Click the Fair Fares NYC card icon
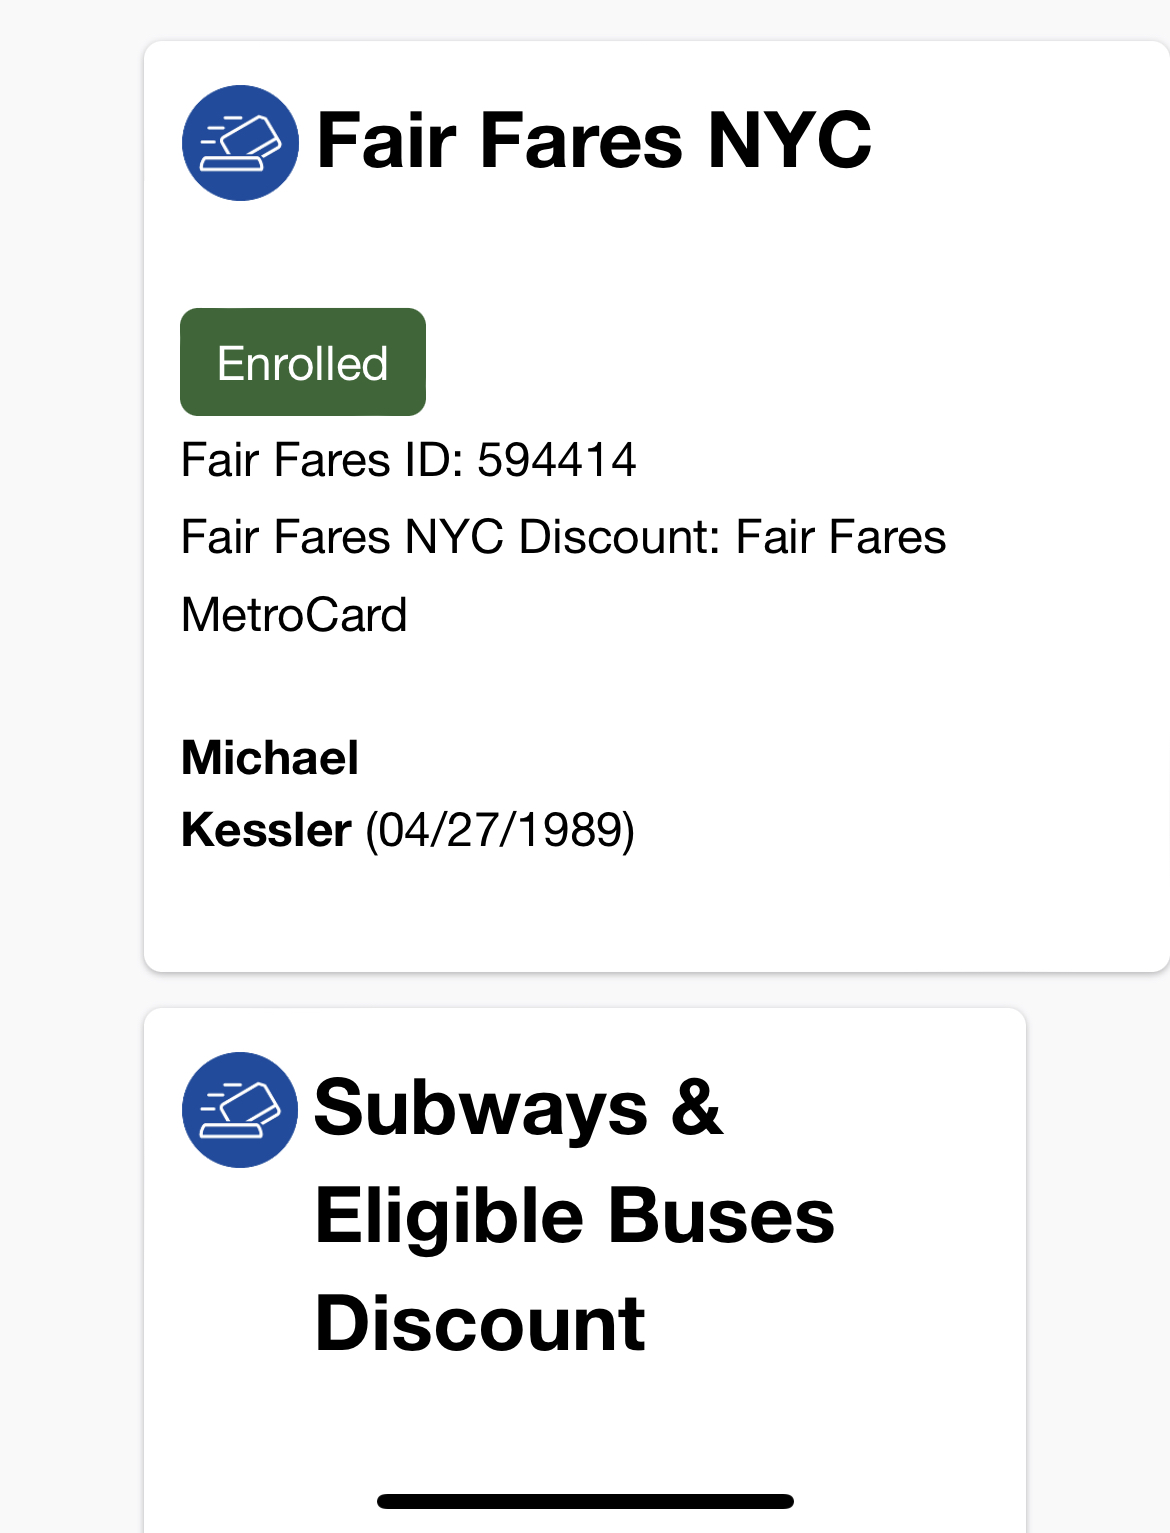 point(240,143)
